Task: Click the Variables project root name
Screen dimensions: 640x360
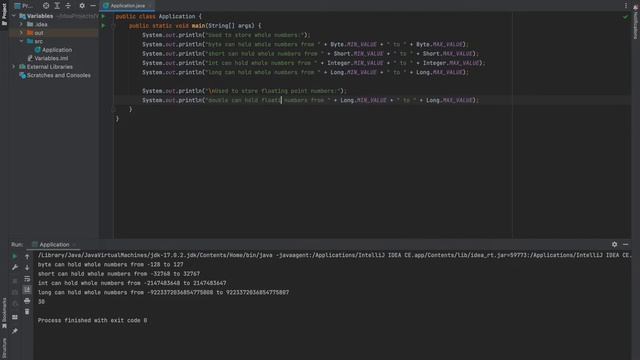Action: (x=40, y=16)
